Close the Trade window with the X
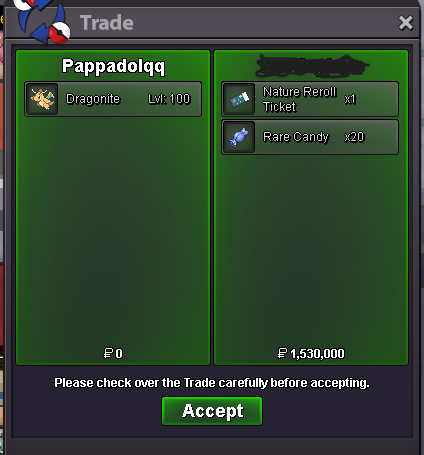This screenshot has height=455, width=424. pos(406,23)
